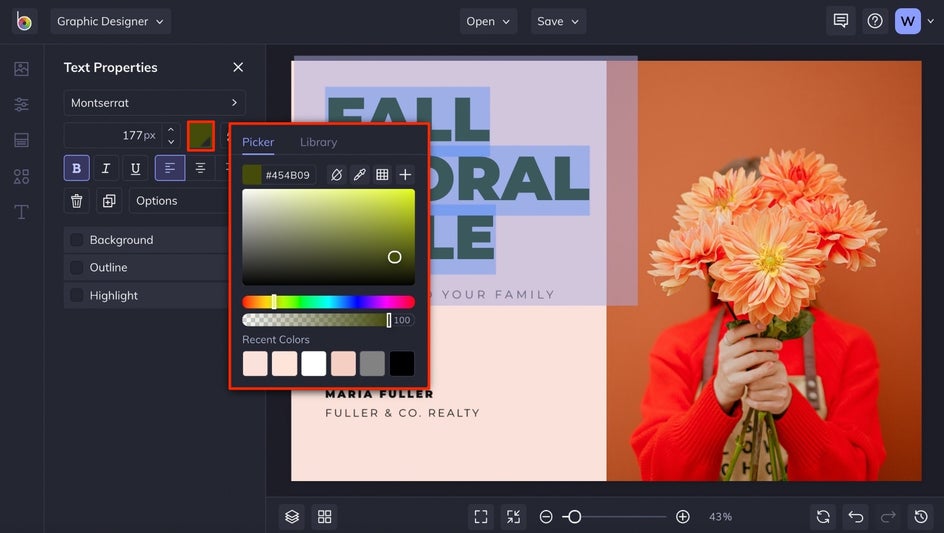Viewport: 944px width, 533px height.
Task: Open the feedback chat icon
Action: 840,21
